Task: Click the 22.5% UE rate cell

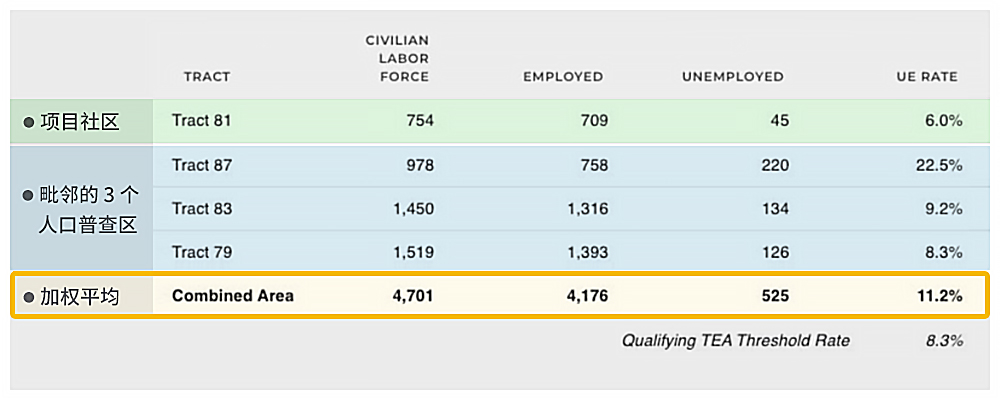Action: [939, 165]
